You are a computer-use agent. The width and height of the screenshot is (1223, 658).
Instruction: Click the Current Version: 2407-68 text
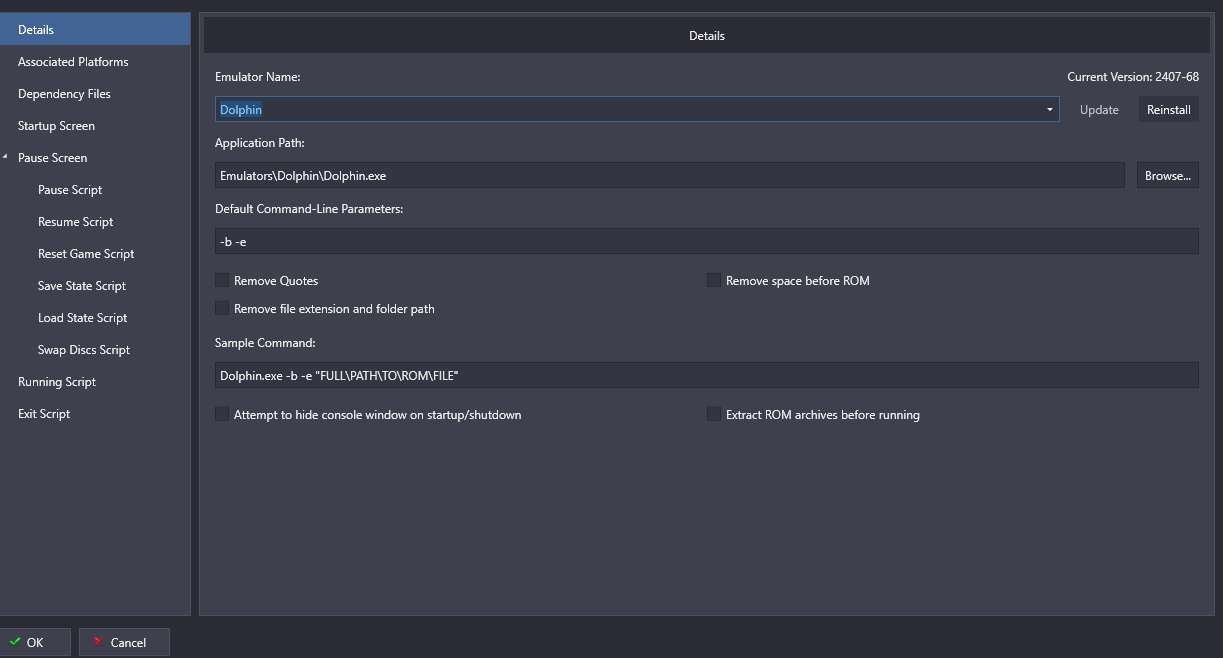pyautogui.click(x=1133, y=77)
